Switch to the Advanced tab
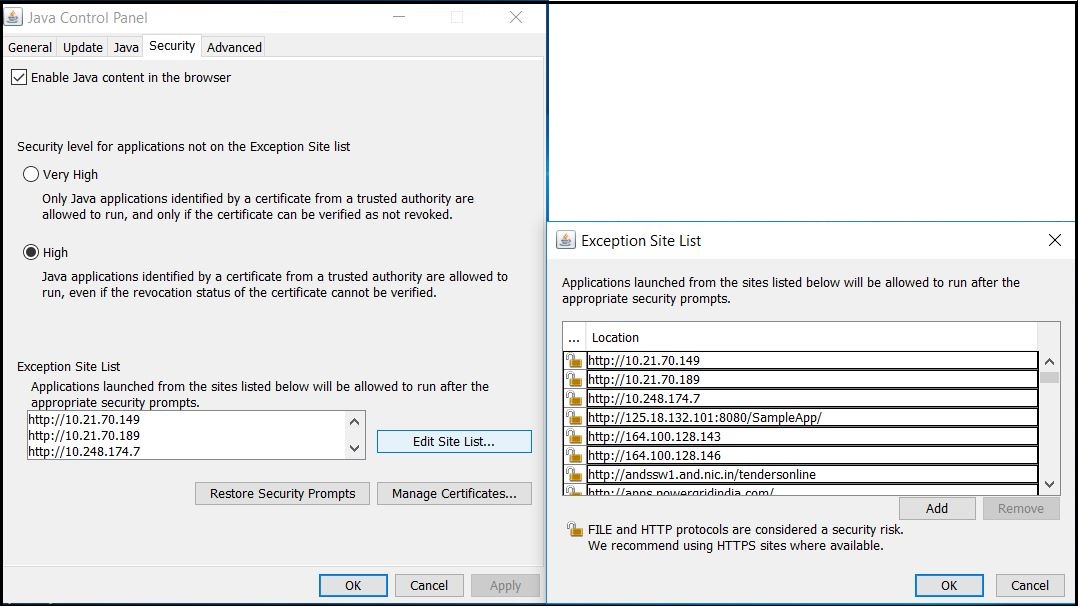The height and width of the screenshot is (606, 1078). (x=233, y=46)
